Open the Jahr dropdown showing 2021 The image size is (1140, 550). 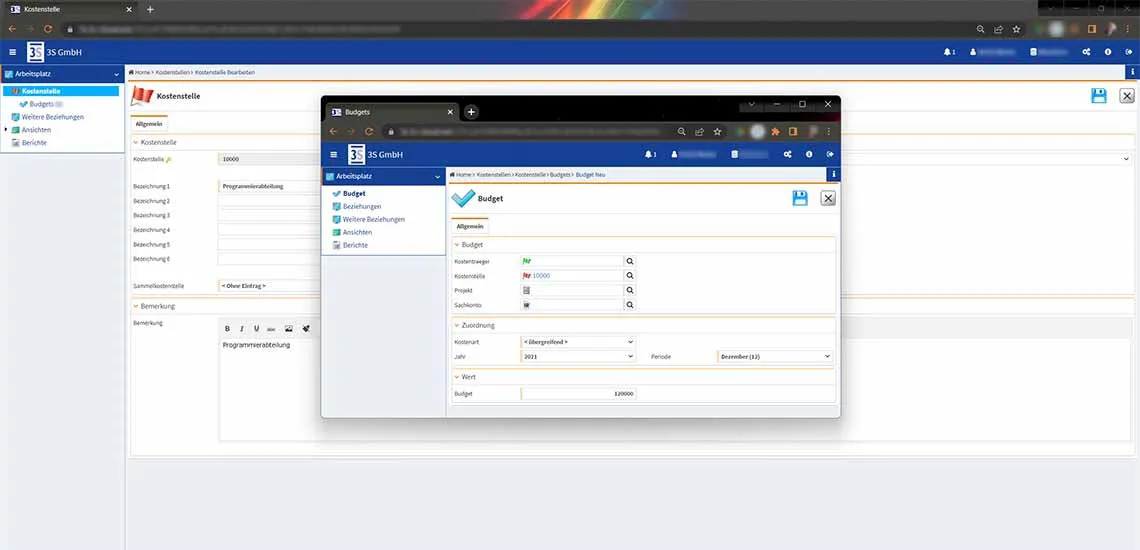coord(578,356)
